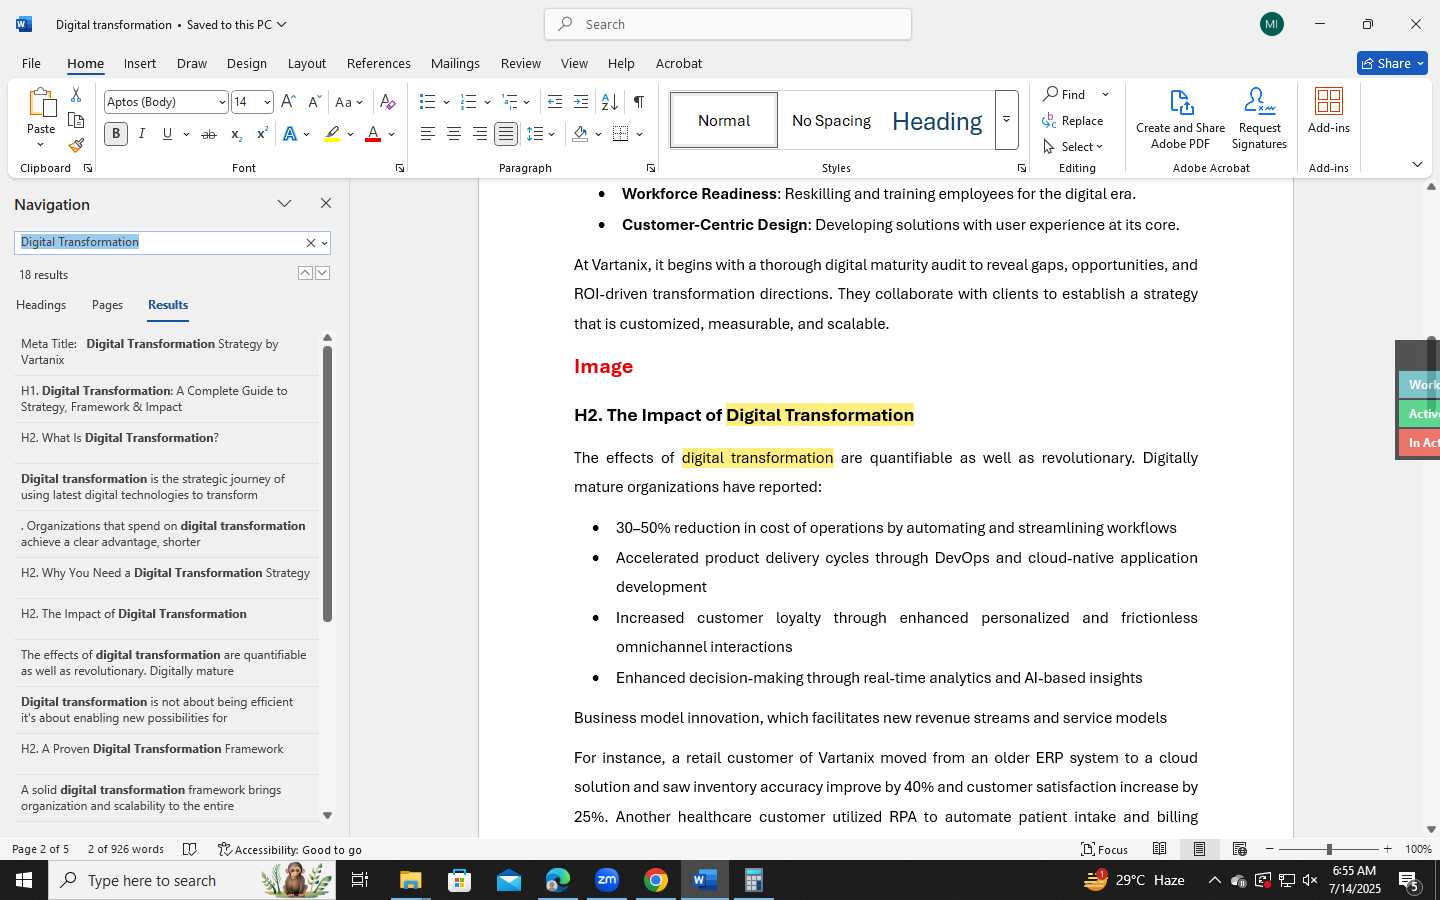Launch Chrome from the taskbar
1440x900 pixels.
click(656, 880)
